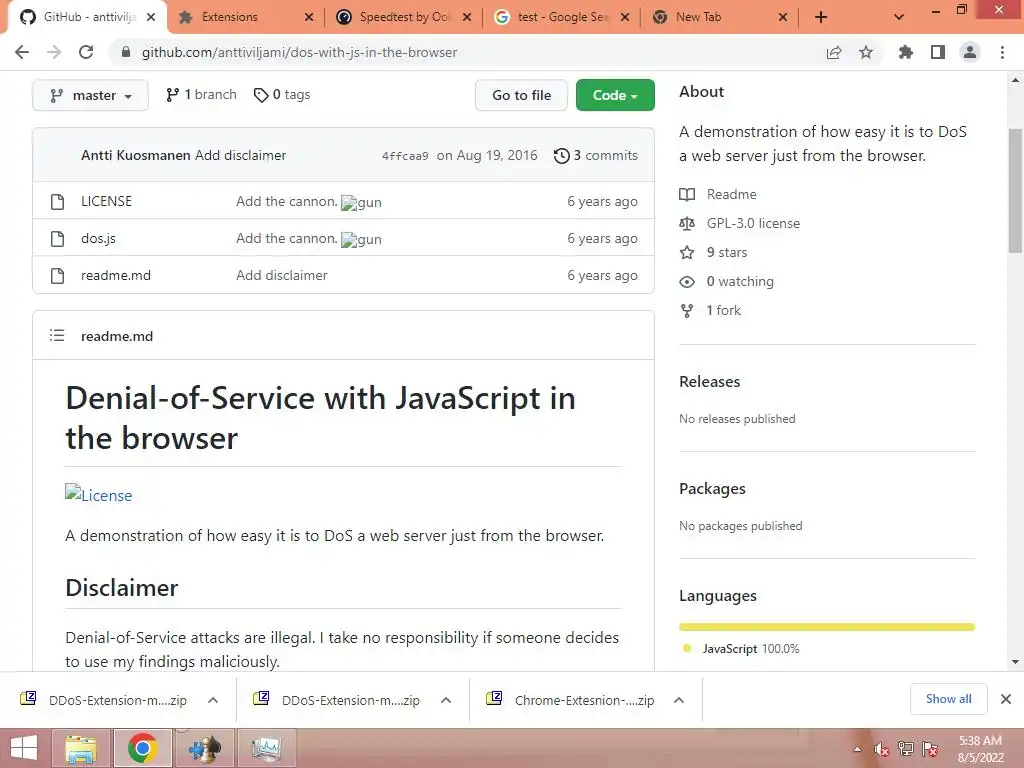
Task: Open commit hash 4ffcaa9
Action: click(x=405, y=156)
